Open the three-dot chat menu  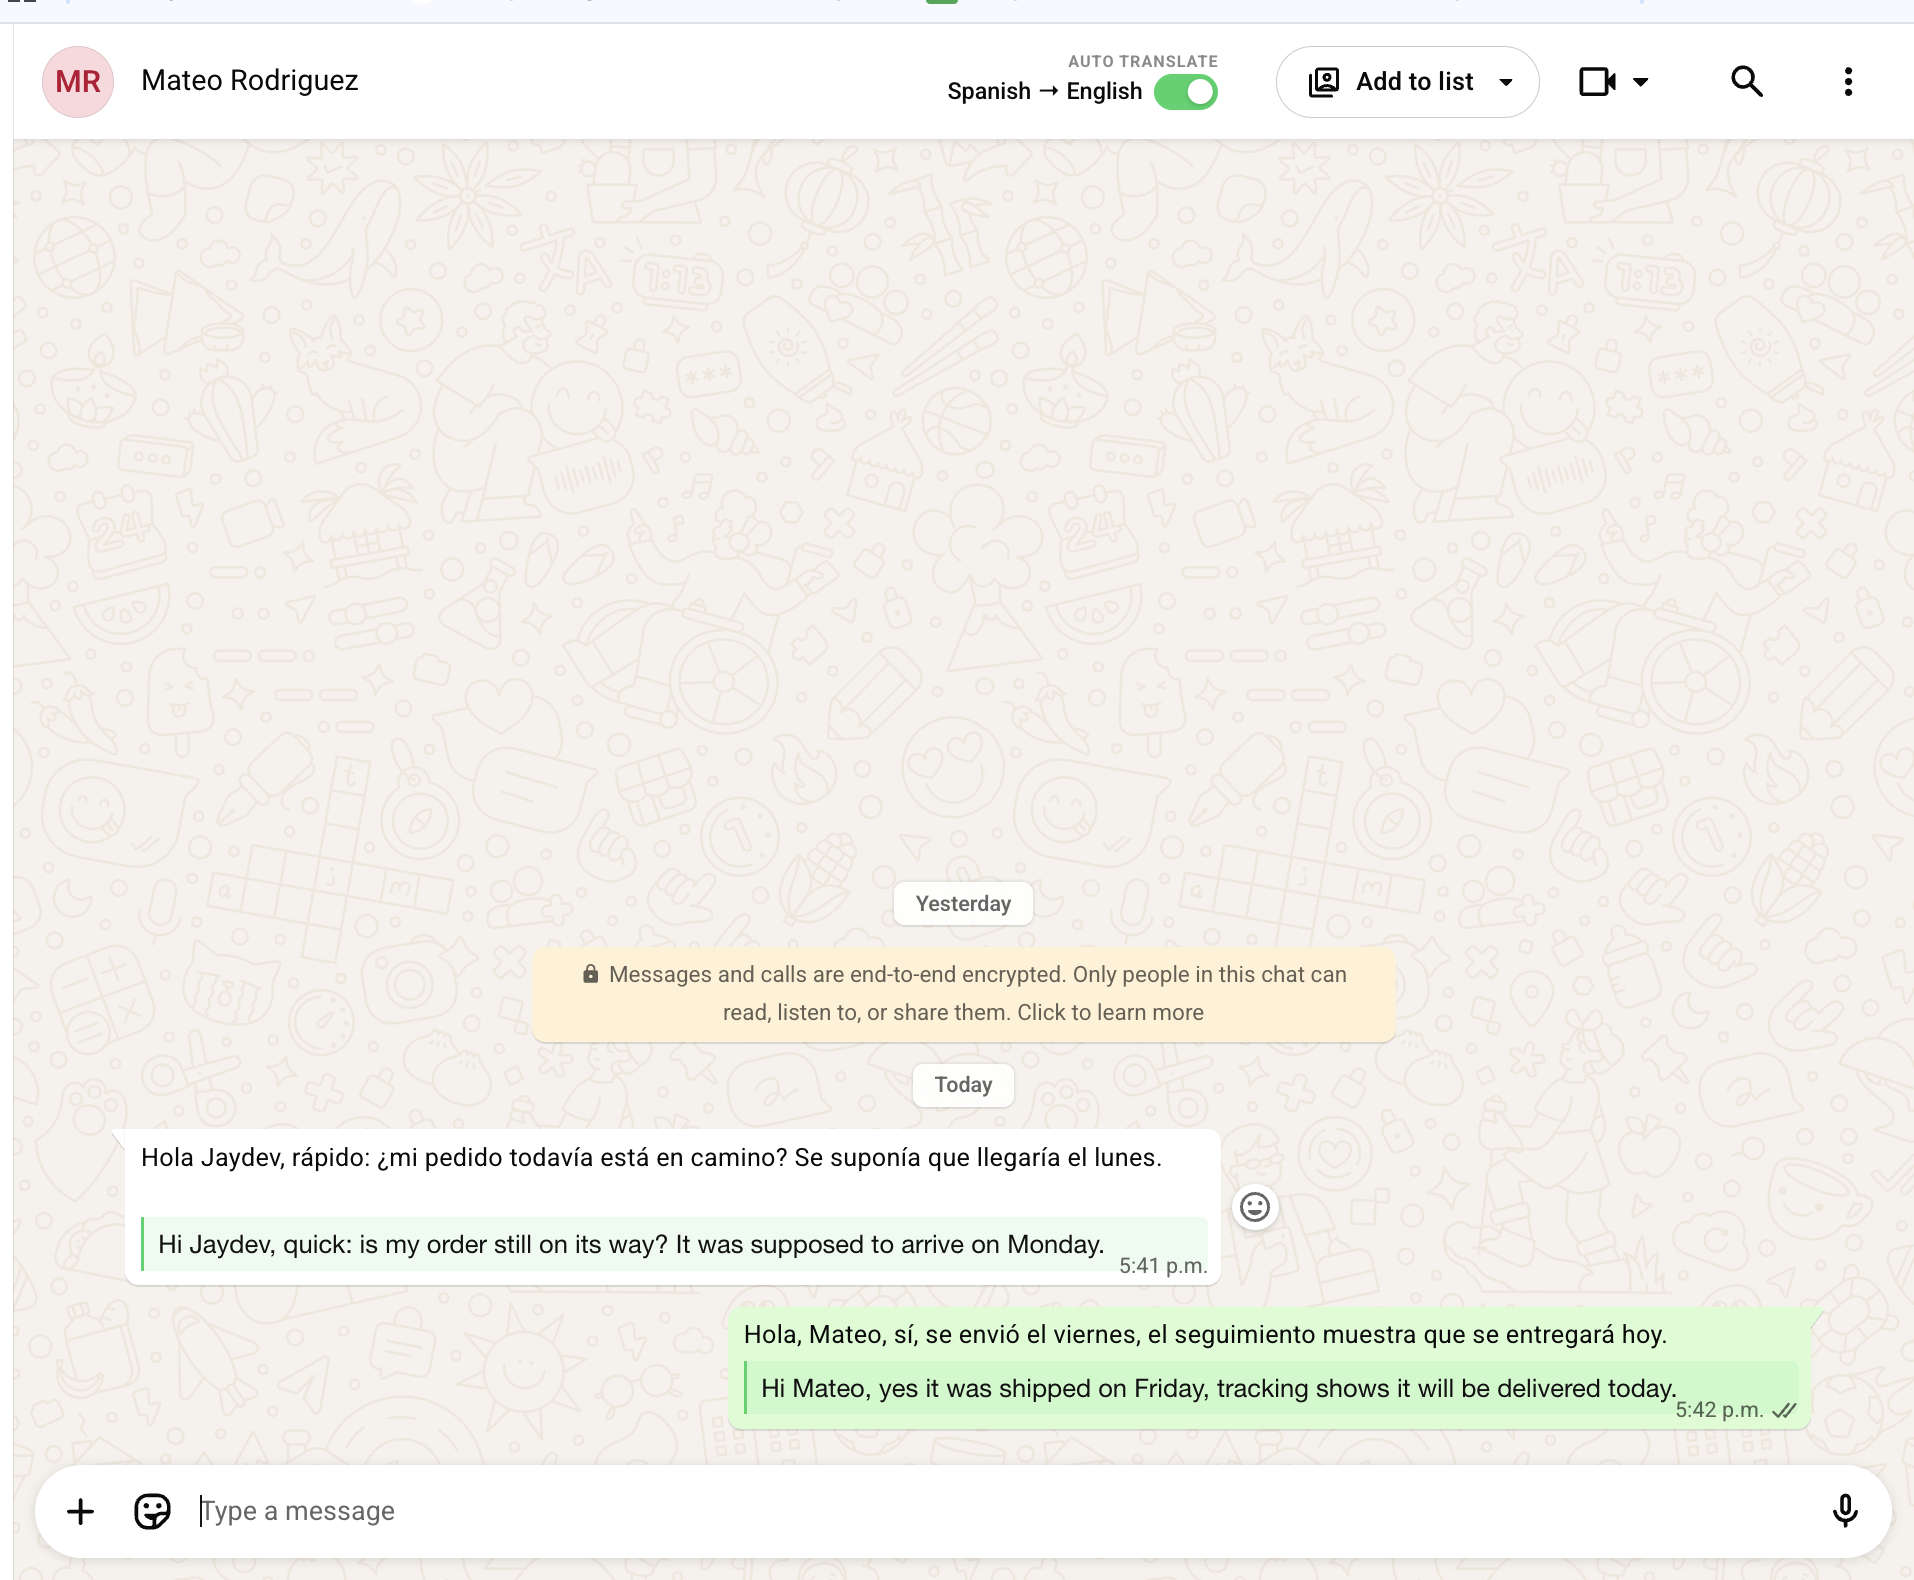click(x=1848, y=82)
